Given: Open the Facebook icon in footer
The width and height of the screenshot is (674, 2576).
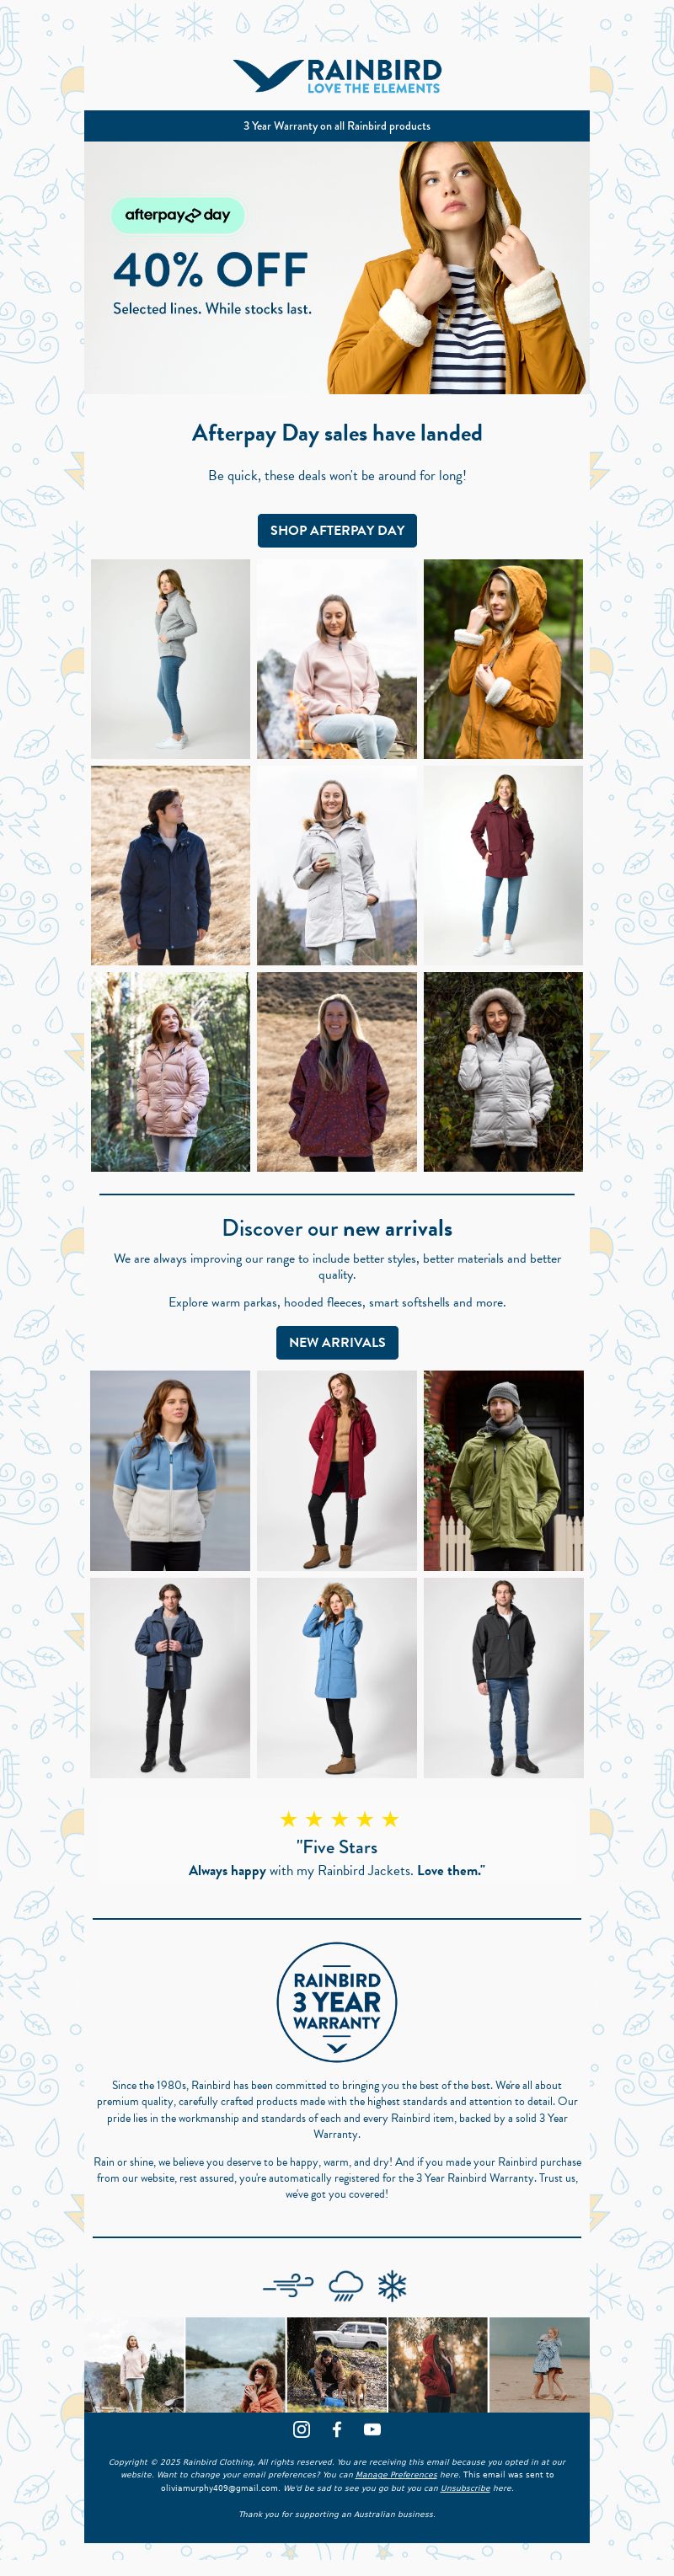Looking at the screenshot, I should click(x=337, y=2429).
